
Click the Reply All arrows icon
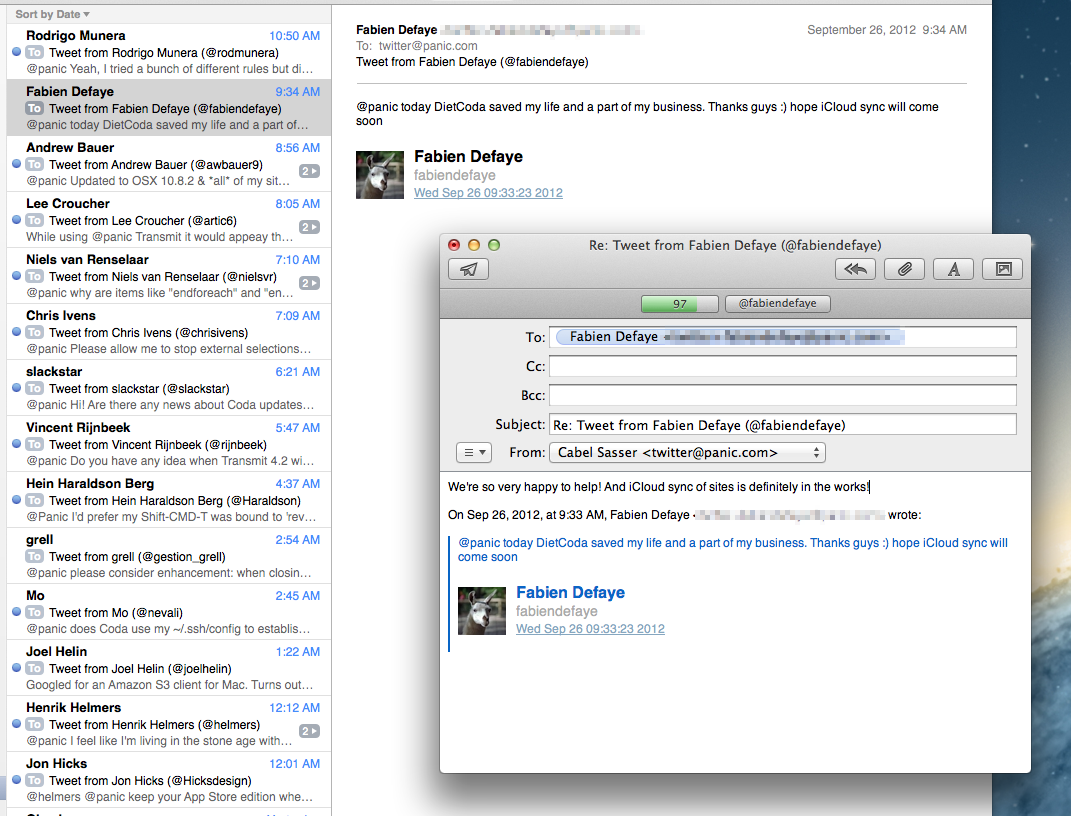pyautogui.click(x=855, y=269)
